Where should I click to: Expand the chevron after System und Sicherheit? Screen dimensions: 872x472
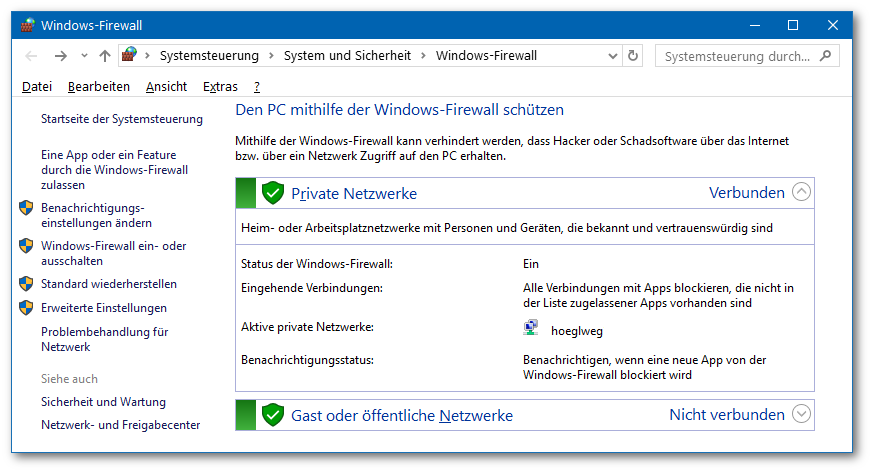(x=423, y=56)
